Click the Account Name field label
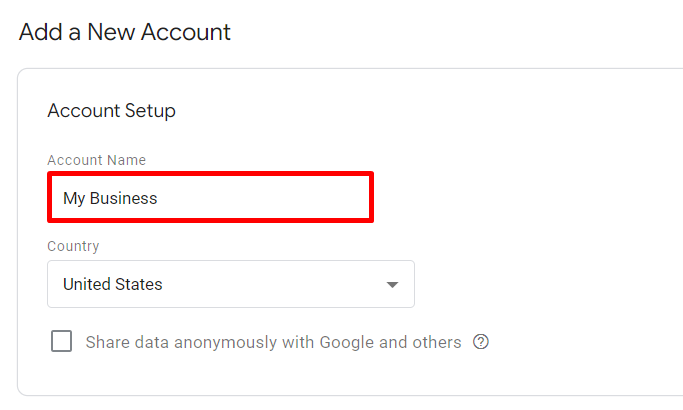Screen dimensions: 683x410 tap(97, 160)
